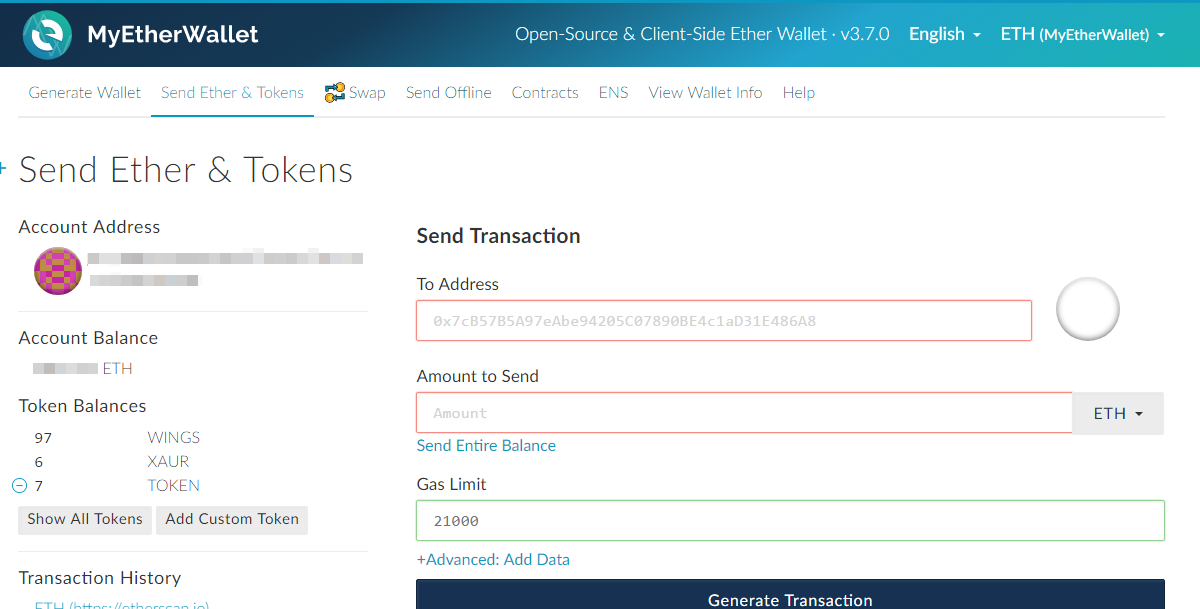The image size is (1200, 609).
Task: Click the Send Transaction heading
Action: click(499, 236)
